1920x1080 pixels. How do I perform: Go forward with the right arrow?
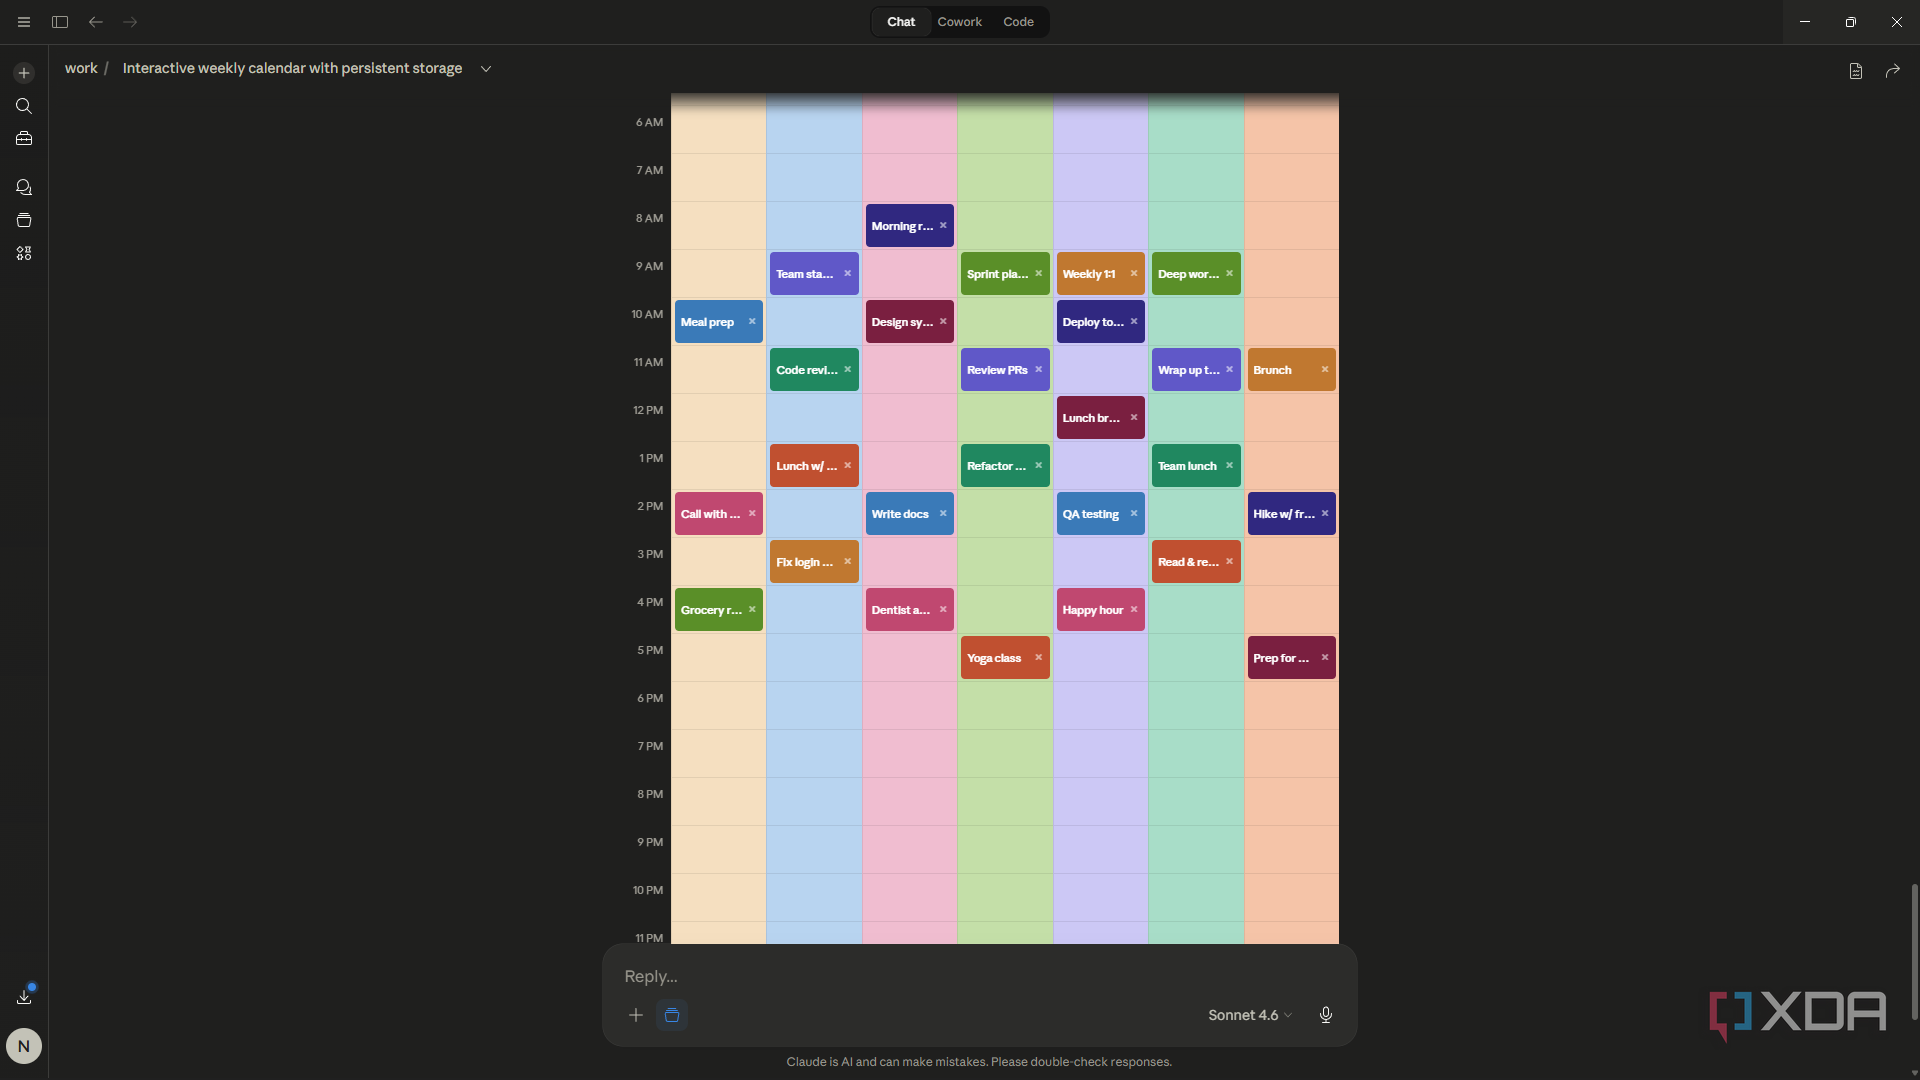coord(130,22)
